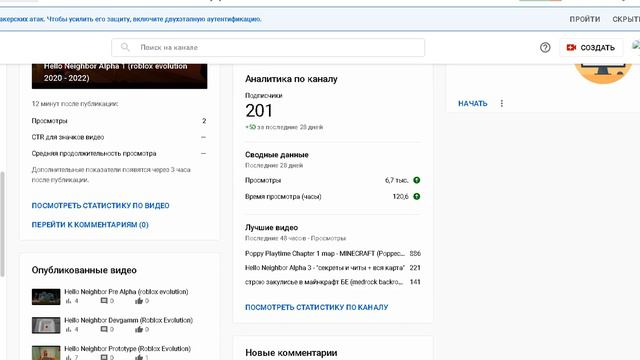Click the Аналитика по каналу heading
640x360 pixels.
click(x=291, y=79)
